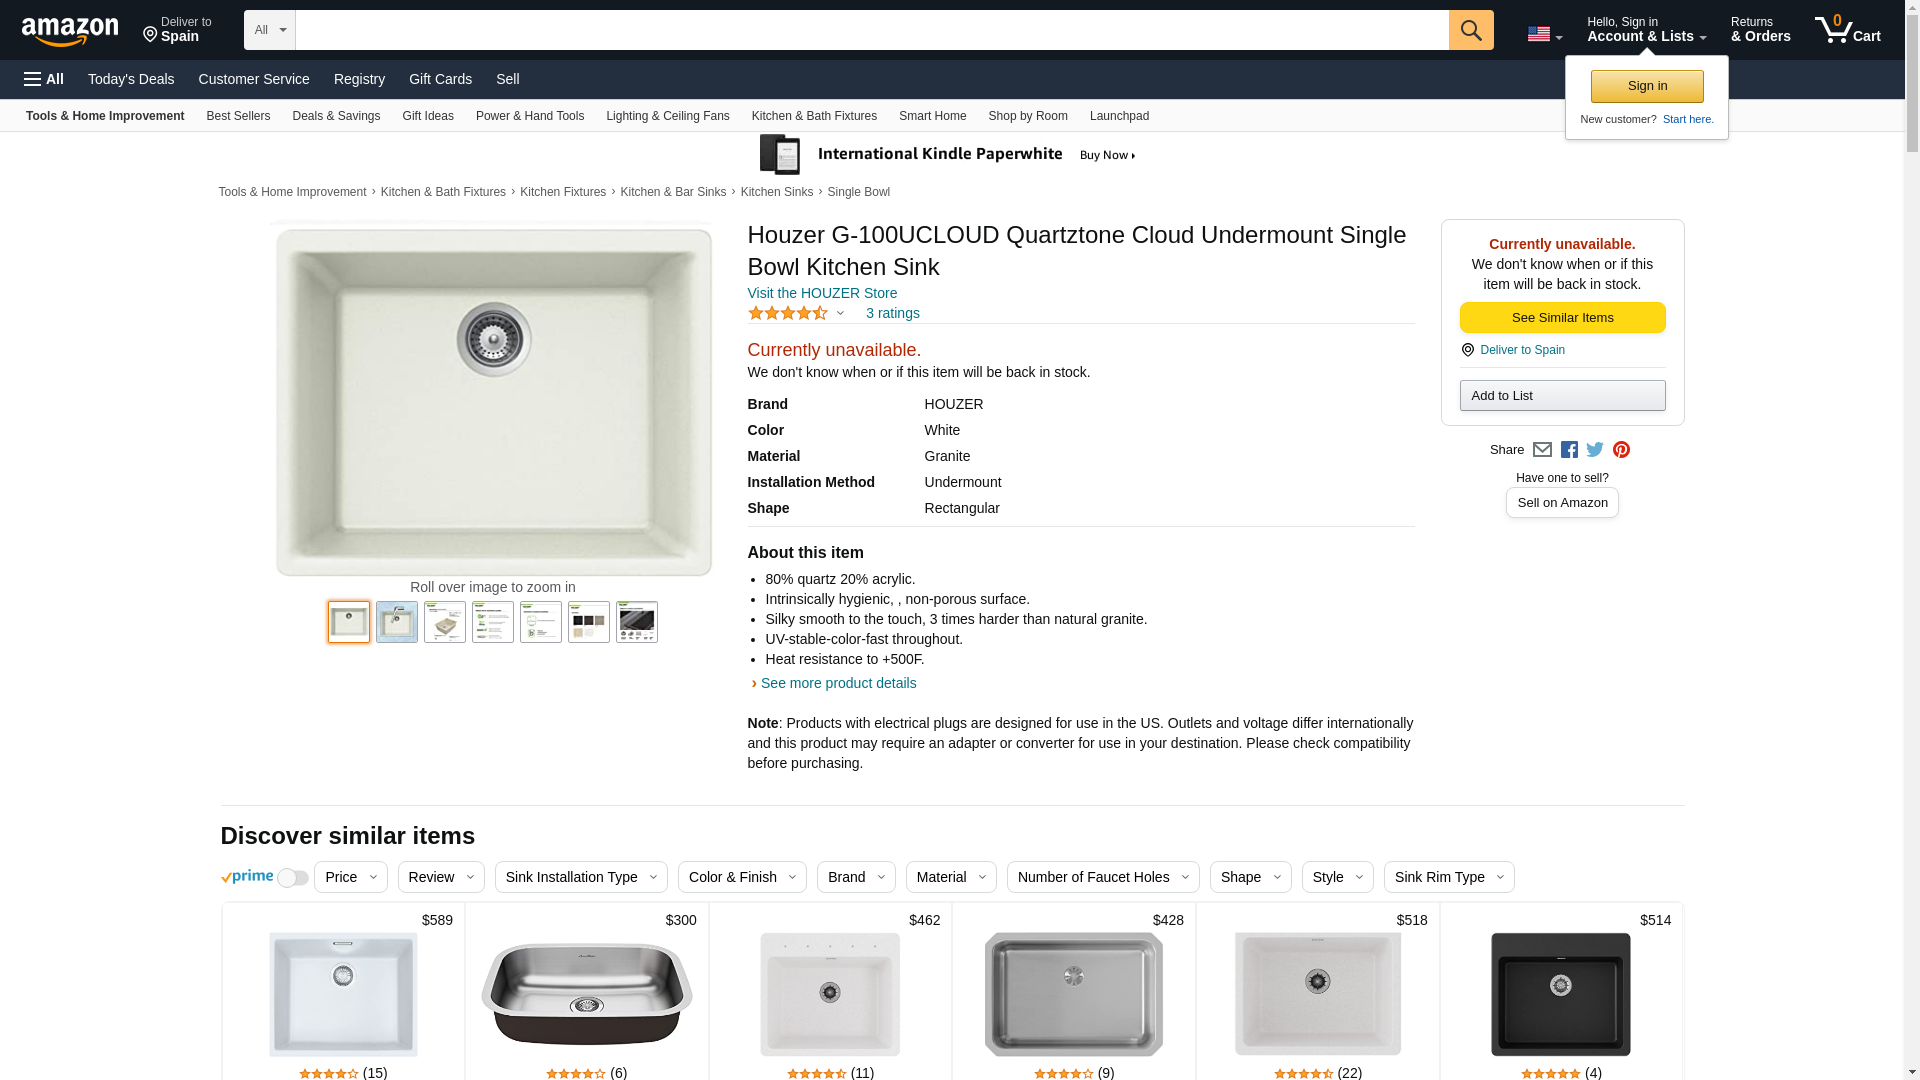
Task: Share on Facebook icon
Action: tap(1569, 450)
